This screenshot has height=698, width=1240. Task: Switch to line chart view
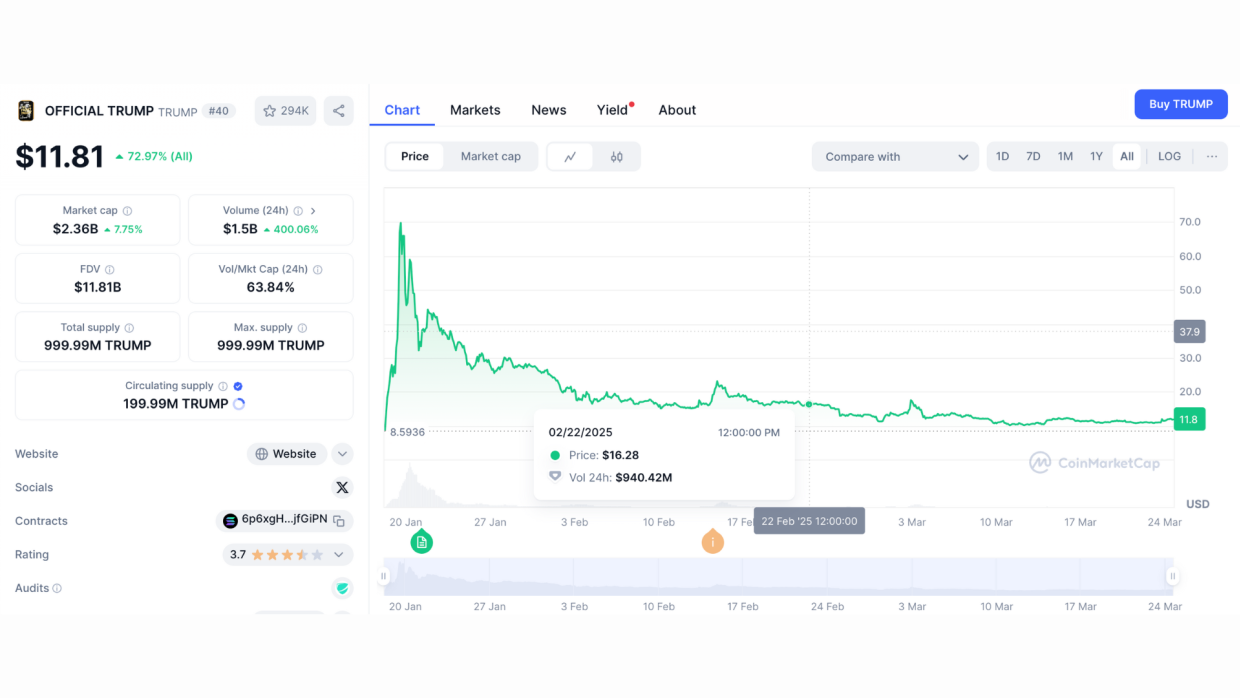(x=570, y=157)
